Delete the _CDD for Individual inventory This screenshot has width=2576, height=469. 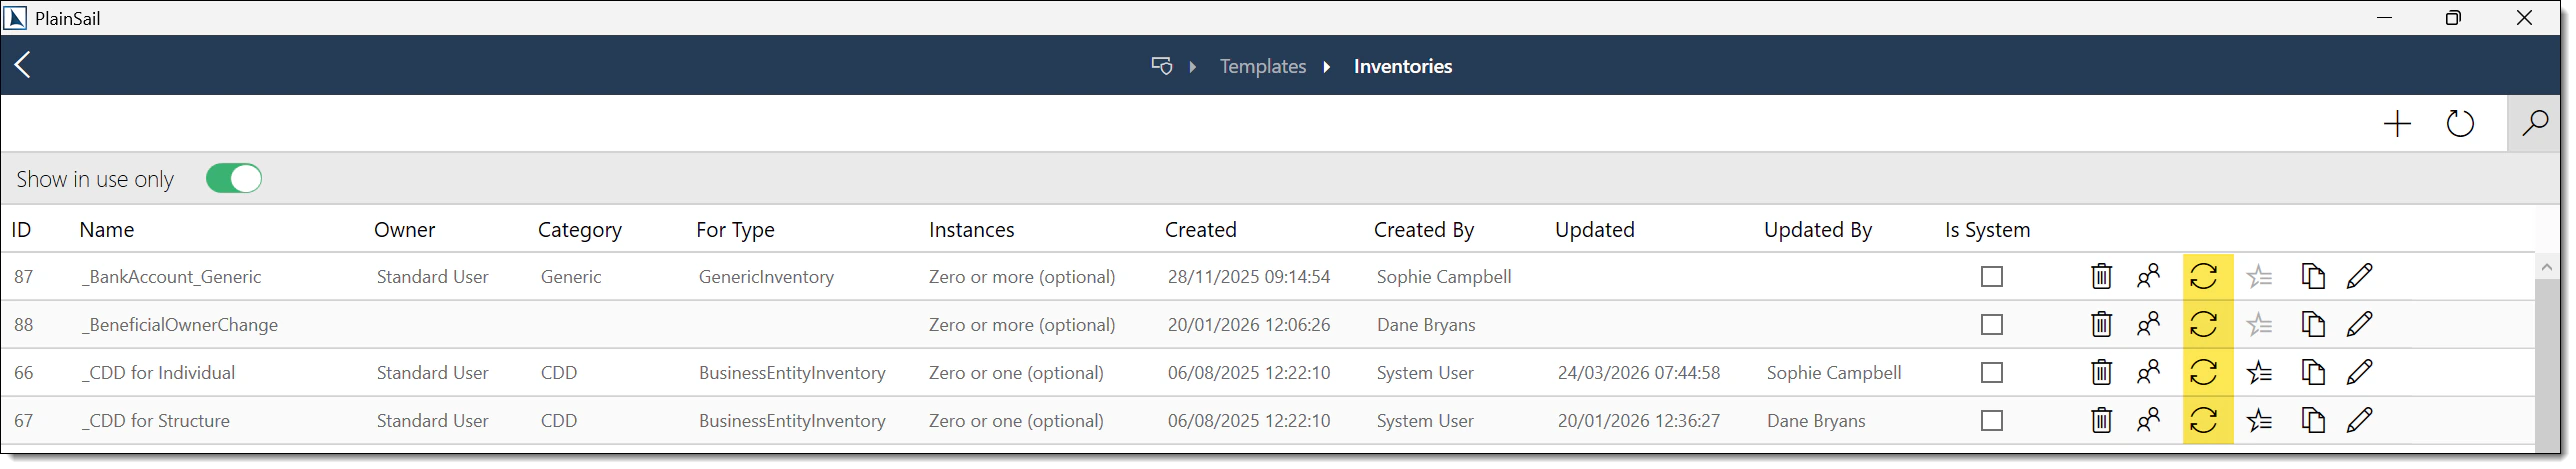pyautogui.click(x=2101, y=372)
